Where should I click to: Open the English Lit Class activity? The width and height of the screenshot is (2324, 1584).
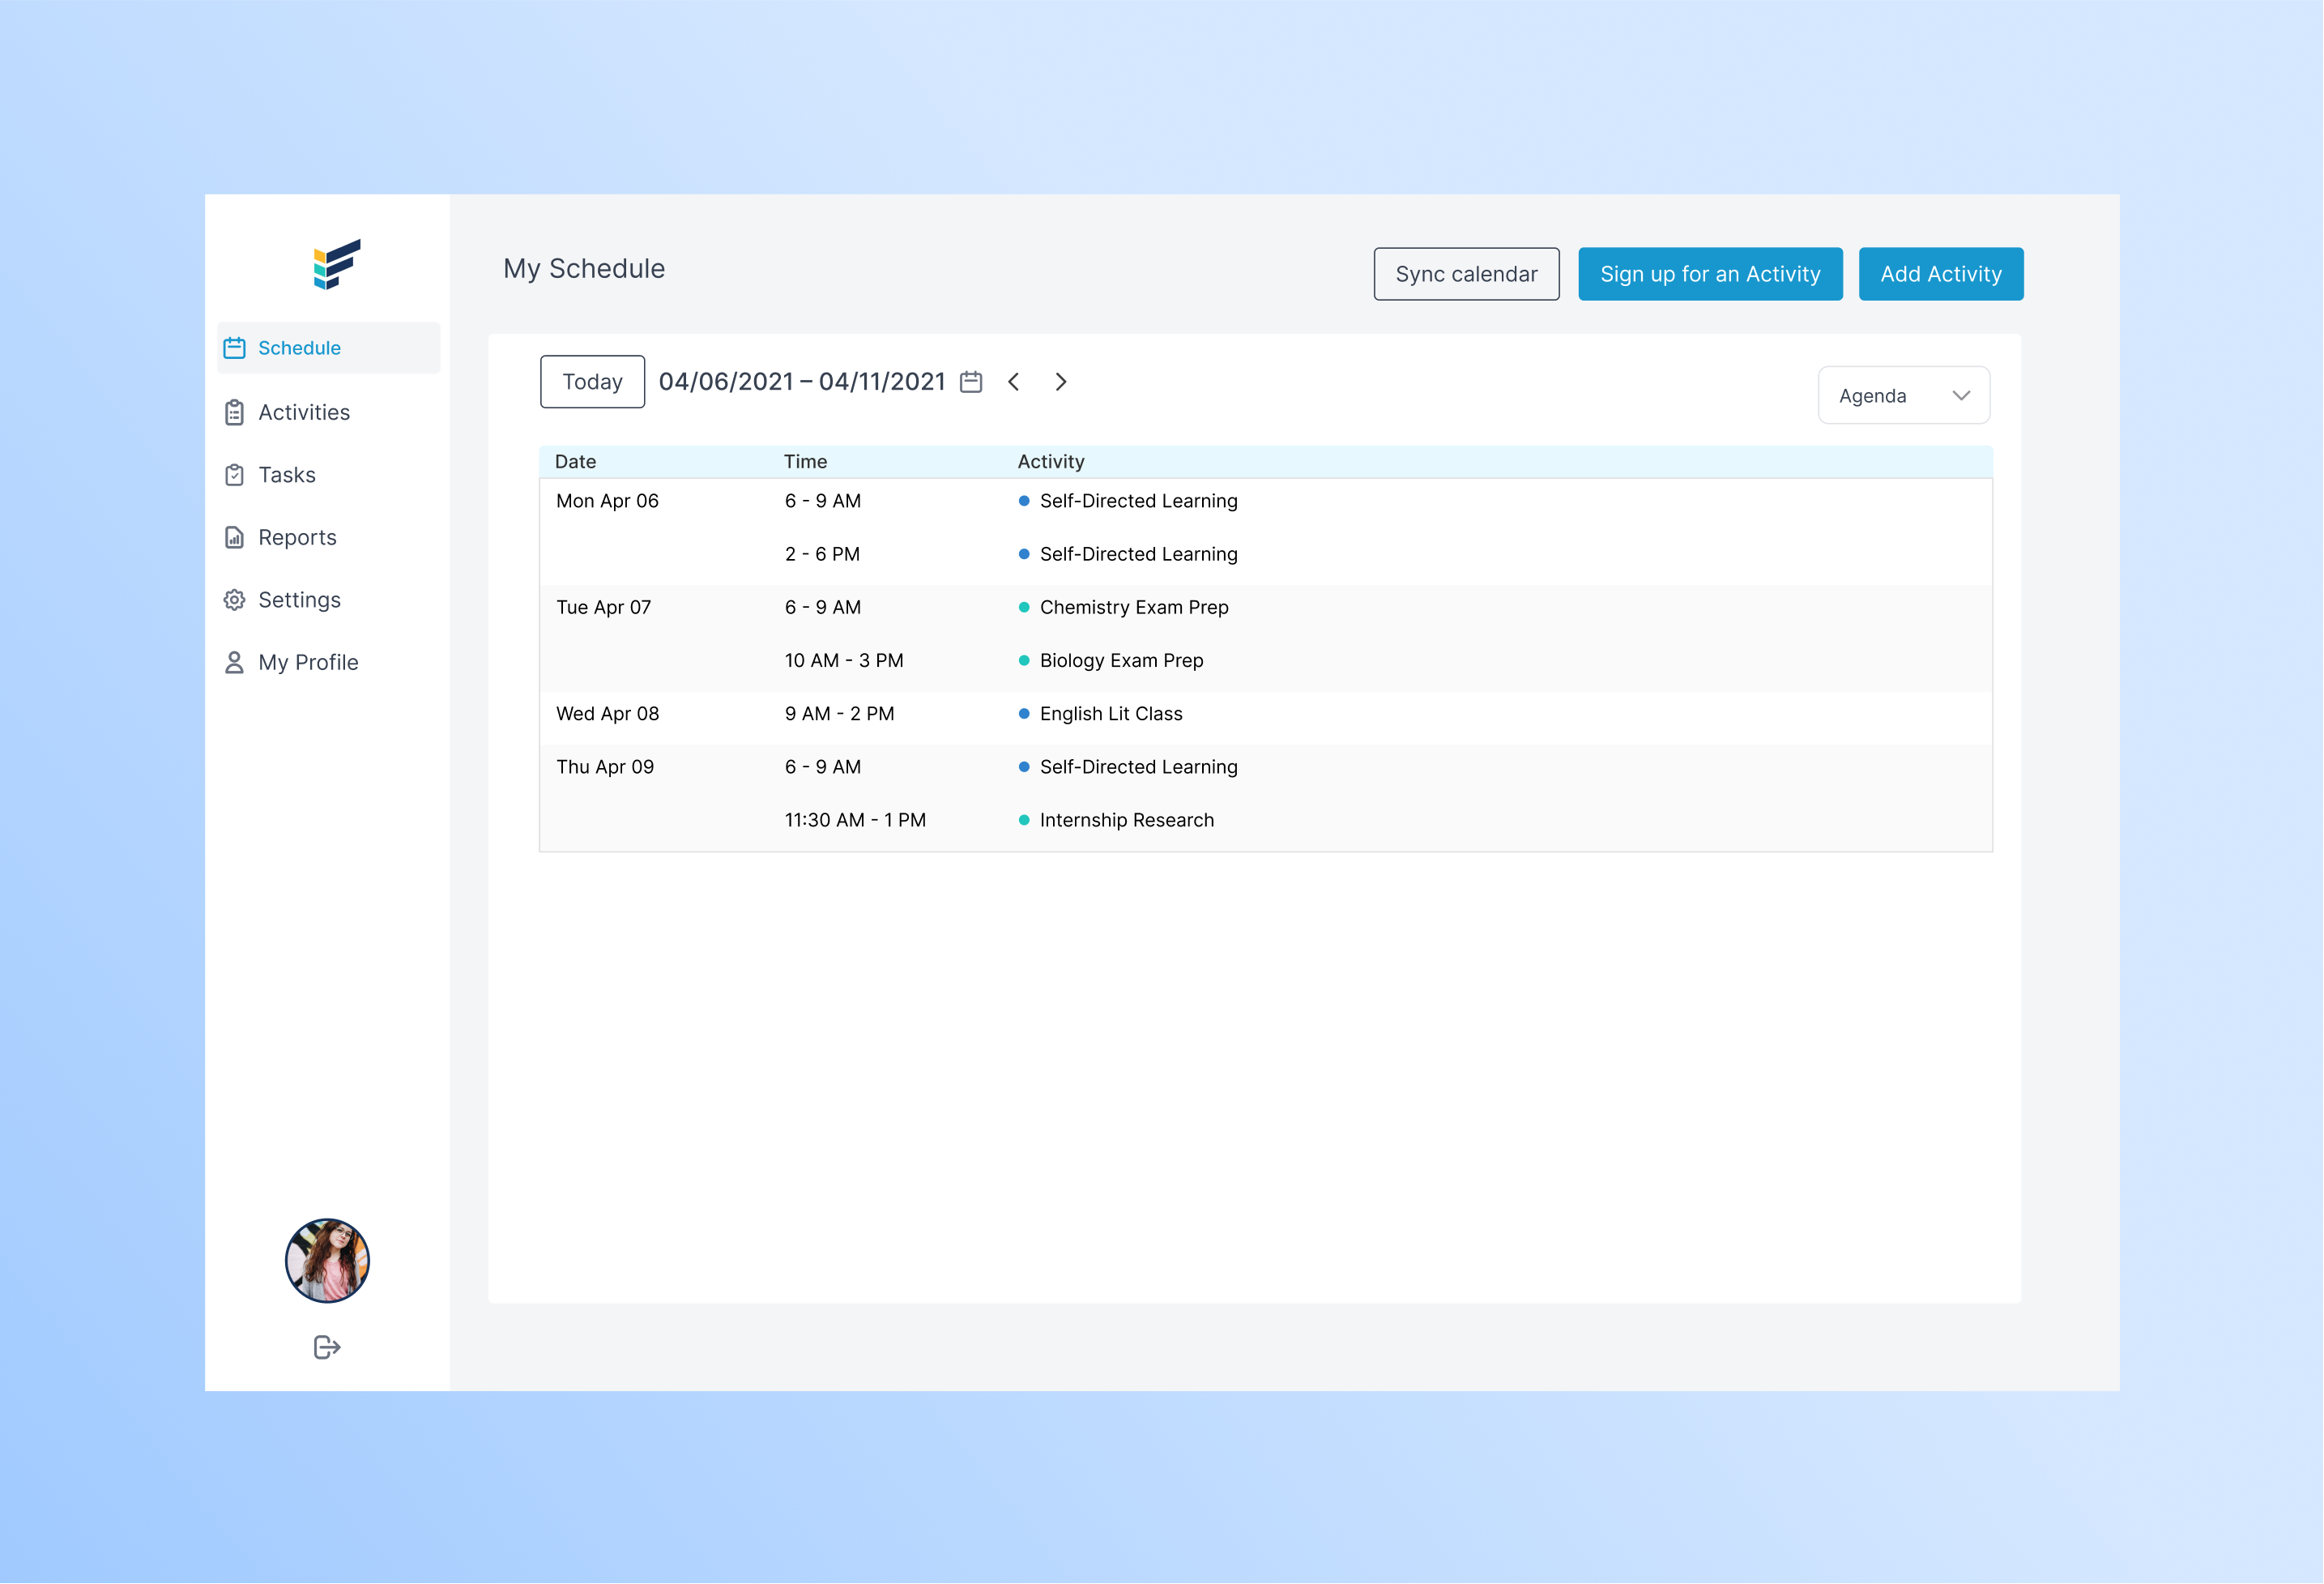[x=1111, y=714]
